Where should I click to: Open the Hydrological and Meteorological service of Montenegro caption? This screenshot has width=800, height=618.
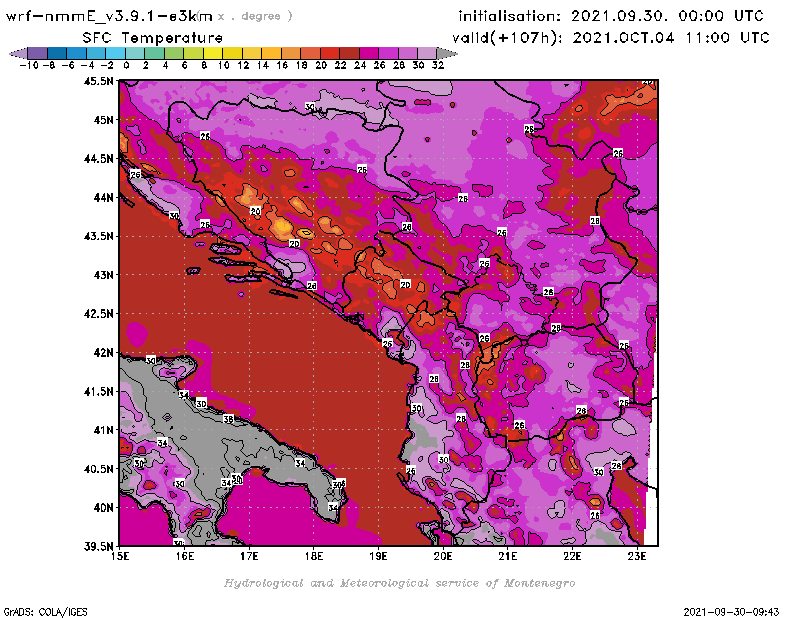[399, 582]
